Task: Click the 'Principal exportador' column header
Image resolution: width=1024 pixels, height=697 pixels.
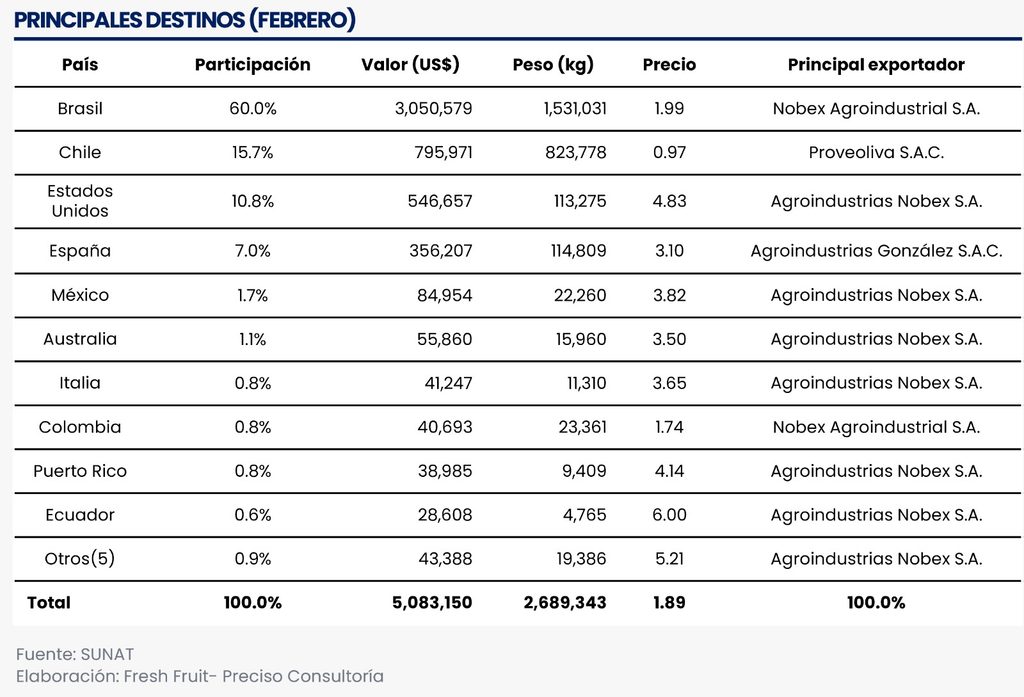Action: click(876, 65)
